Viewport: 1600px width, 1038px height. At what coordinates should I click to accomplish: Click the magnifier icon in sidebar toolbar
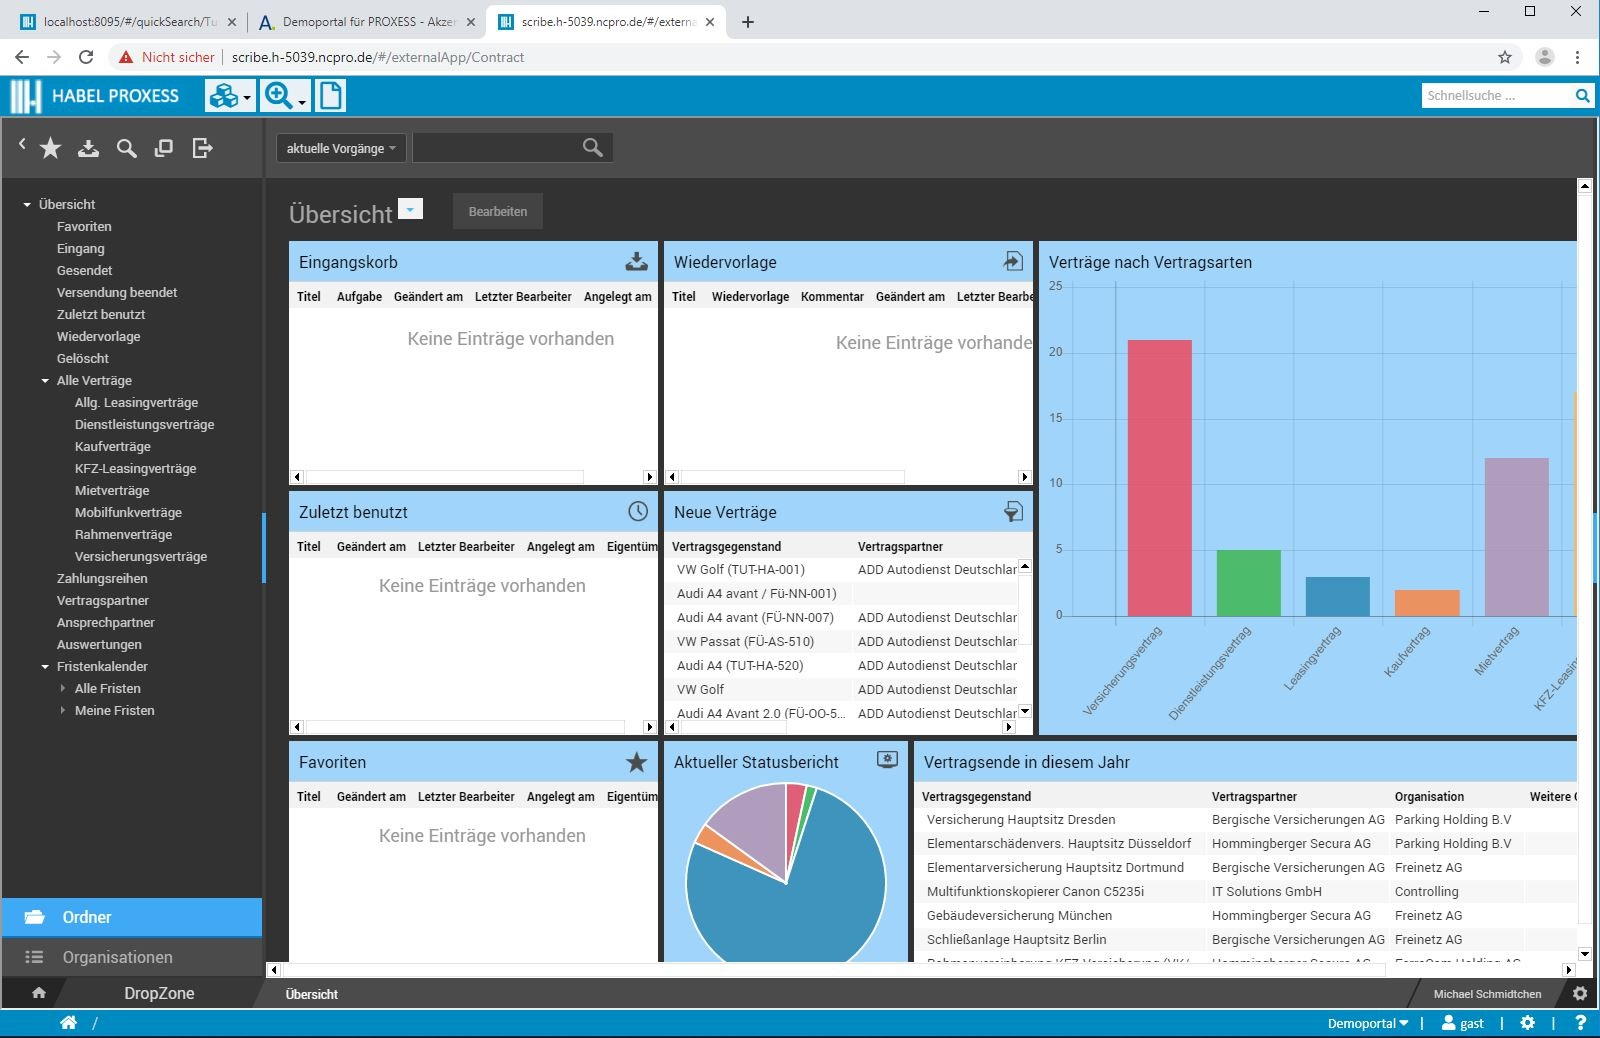(x=126, y=149)
